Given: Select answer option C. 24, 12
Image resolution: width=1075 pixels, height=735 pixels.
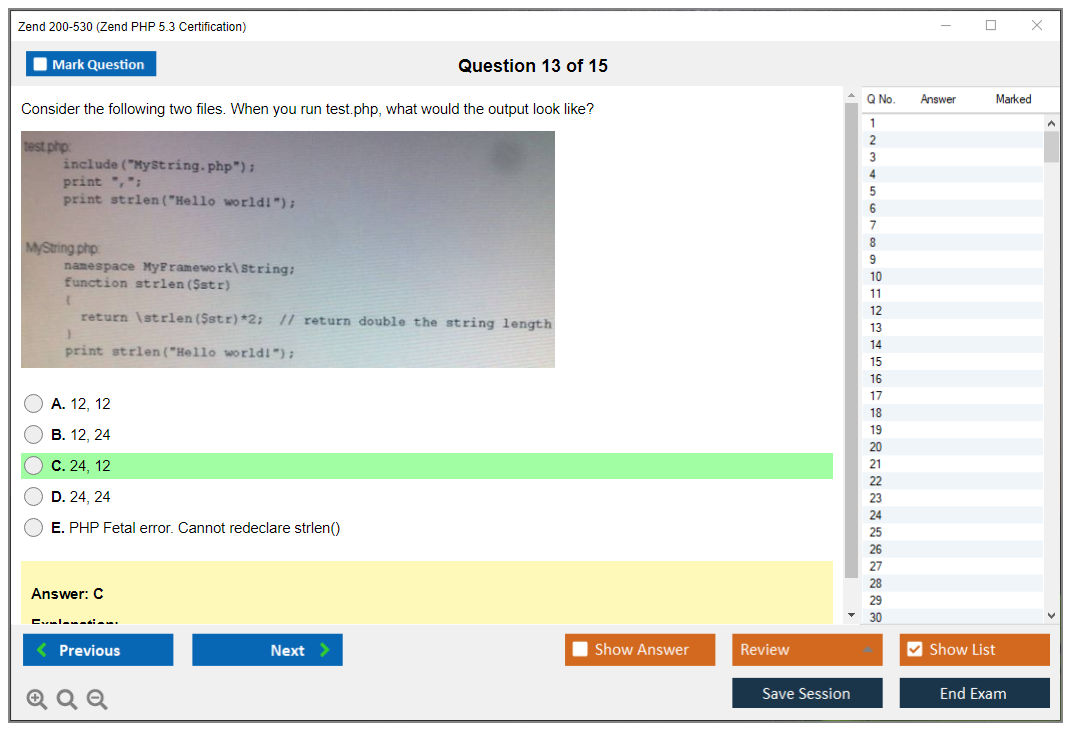Looking at the screenshot, I should point(34,466).
